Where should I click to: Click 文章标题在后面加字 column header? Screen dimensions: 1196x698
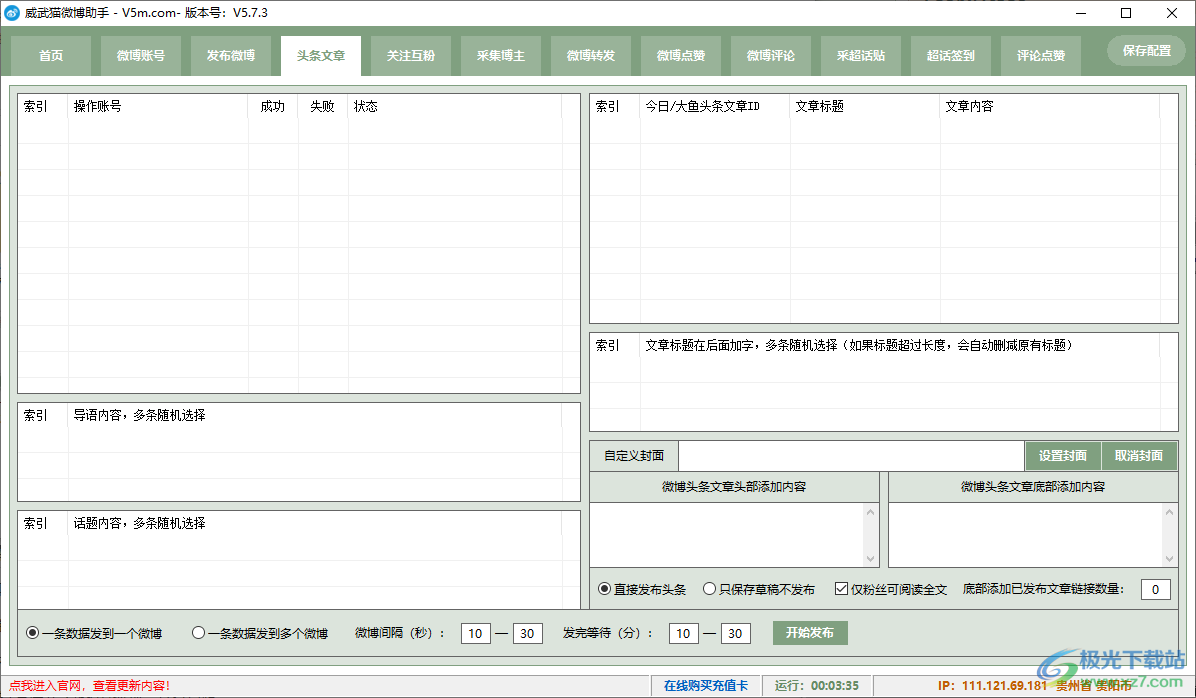899,346
